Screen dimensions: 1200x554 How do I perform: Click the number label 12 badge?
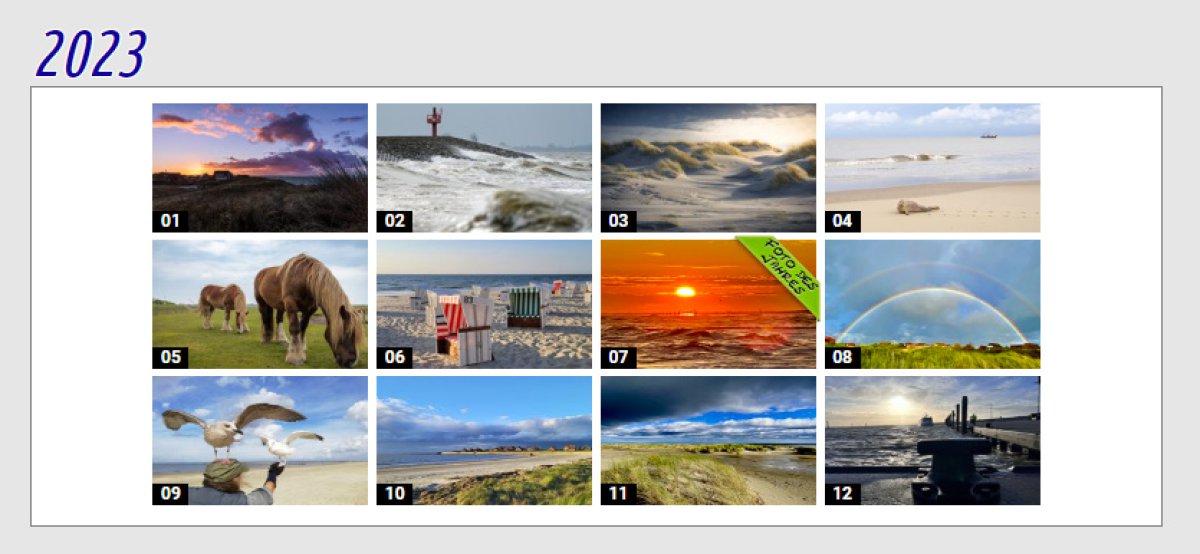pyautogui.click(x=842, y=494)
